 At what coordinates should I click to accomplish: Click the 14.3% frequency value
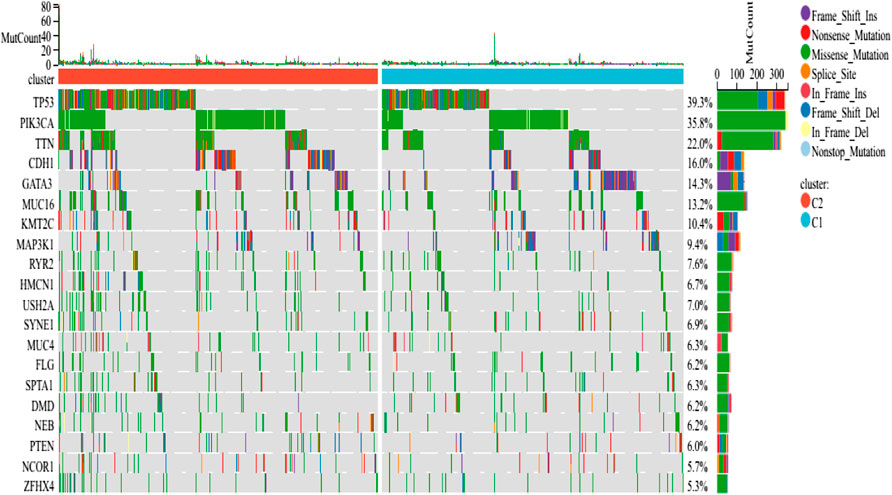700,184
